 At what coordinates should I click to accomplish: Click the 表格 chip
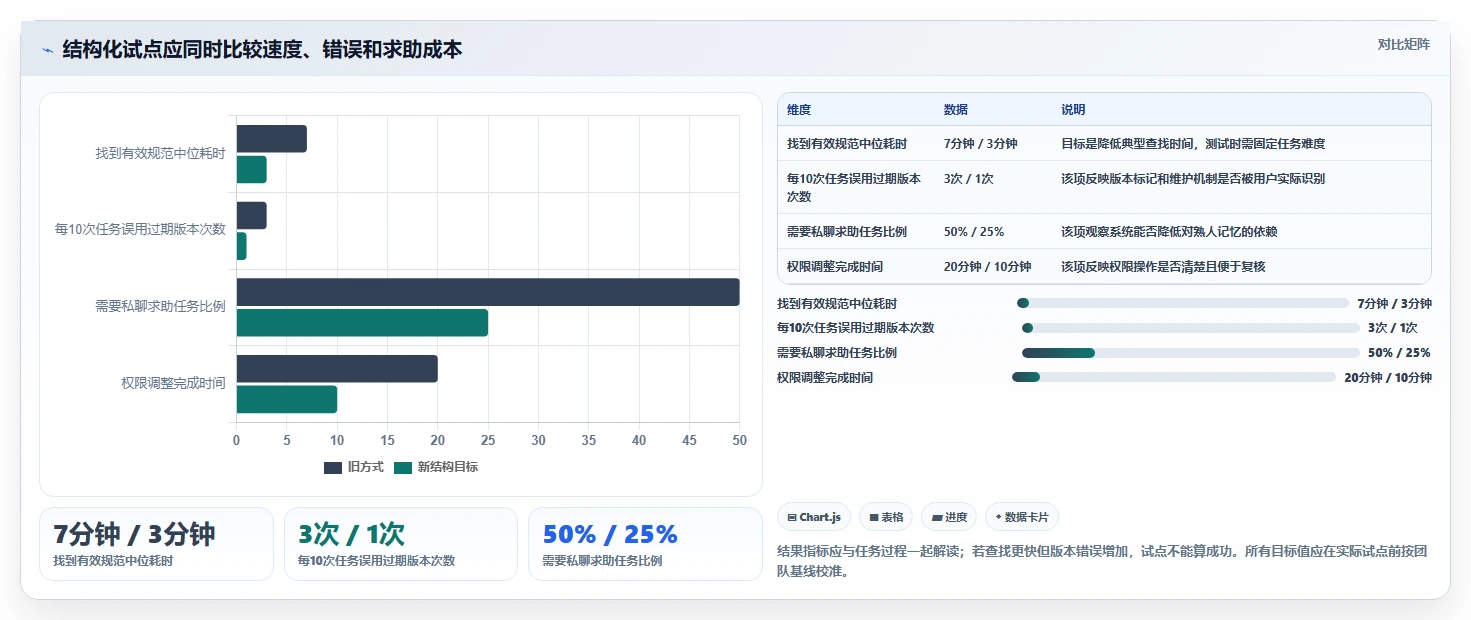[x=886, y=517]
